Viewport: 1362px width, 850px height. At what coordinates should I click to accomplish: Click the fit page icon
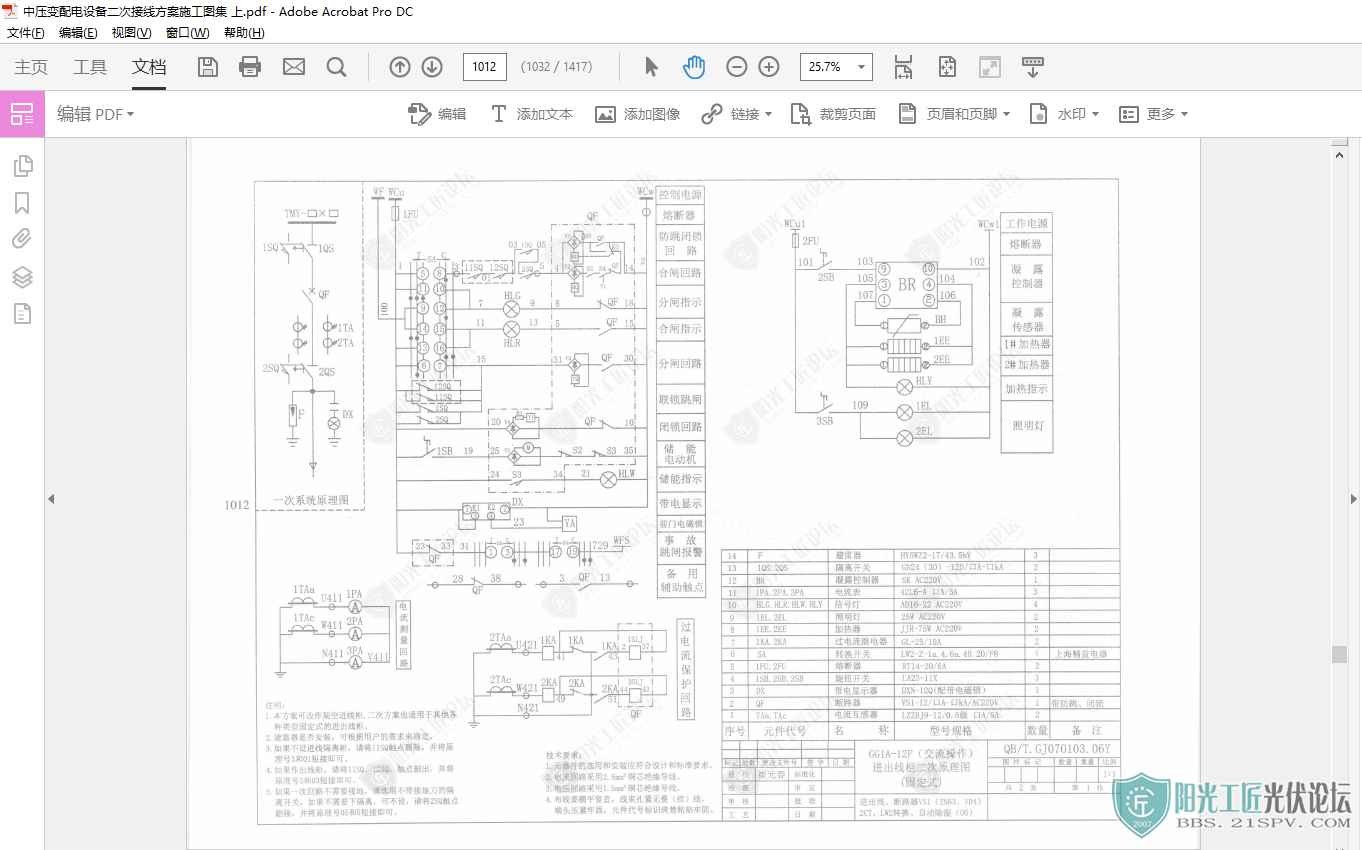[x=947, y=67]
